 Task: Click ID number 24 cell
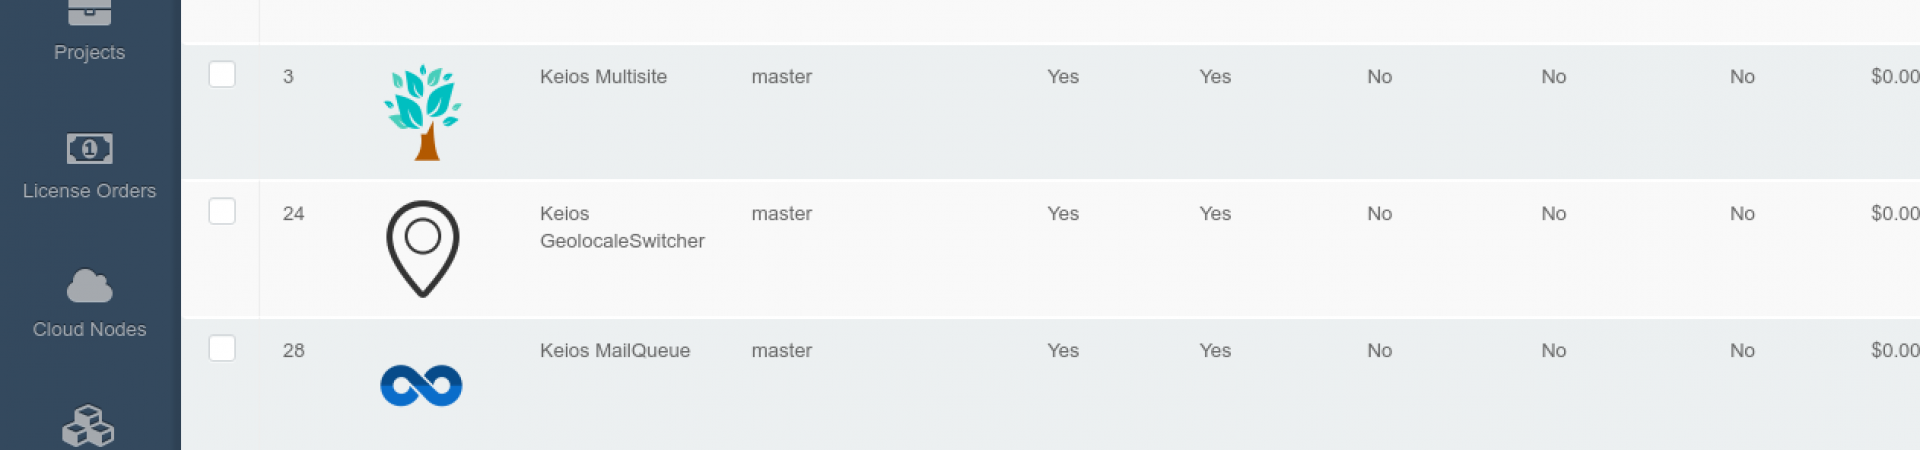tap(293, 214)
